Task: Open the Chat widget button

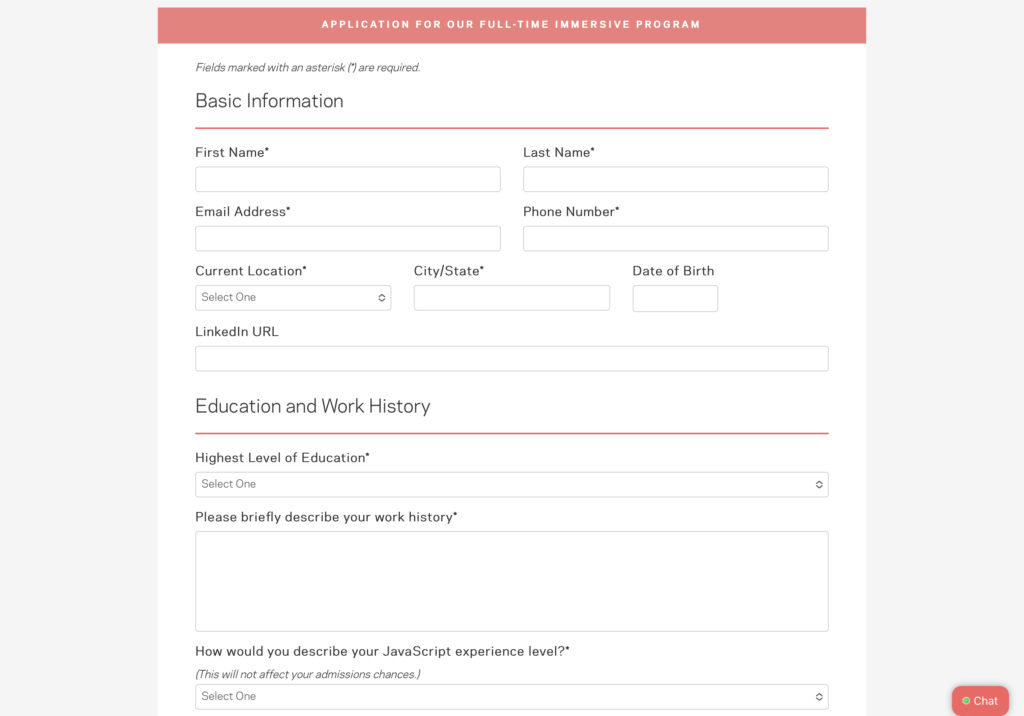Action: pos(980,701)
